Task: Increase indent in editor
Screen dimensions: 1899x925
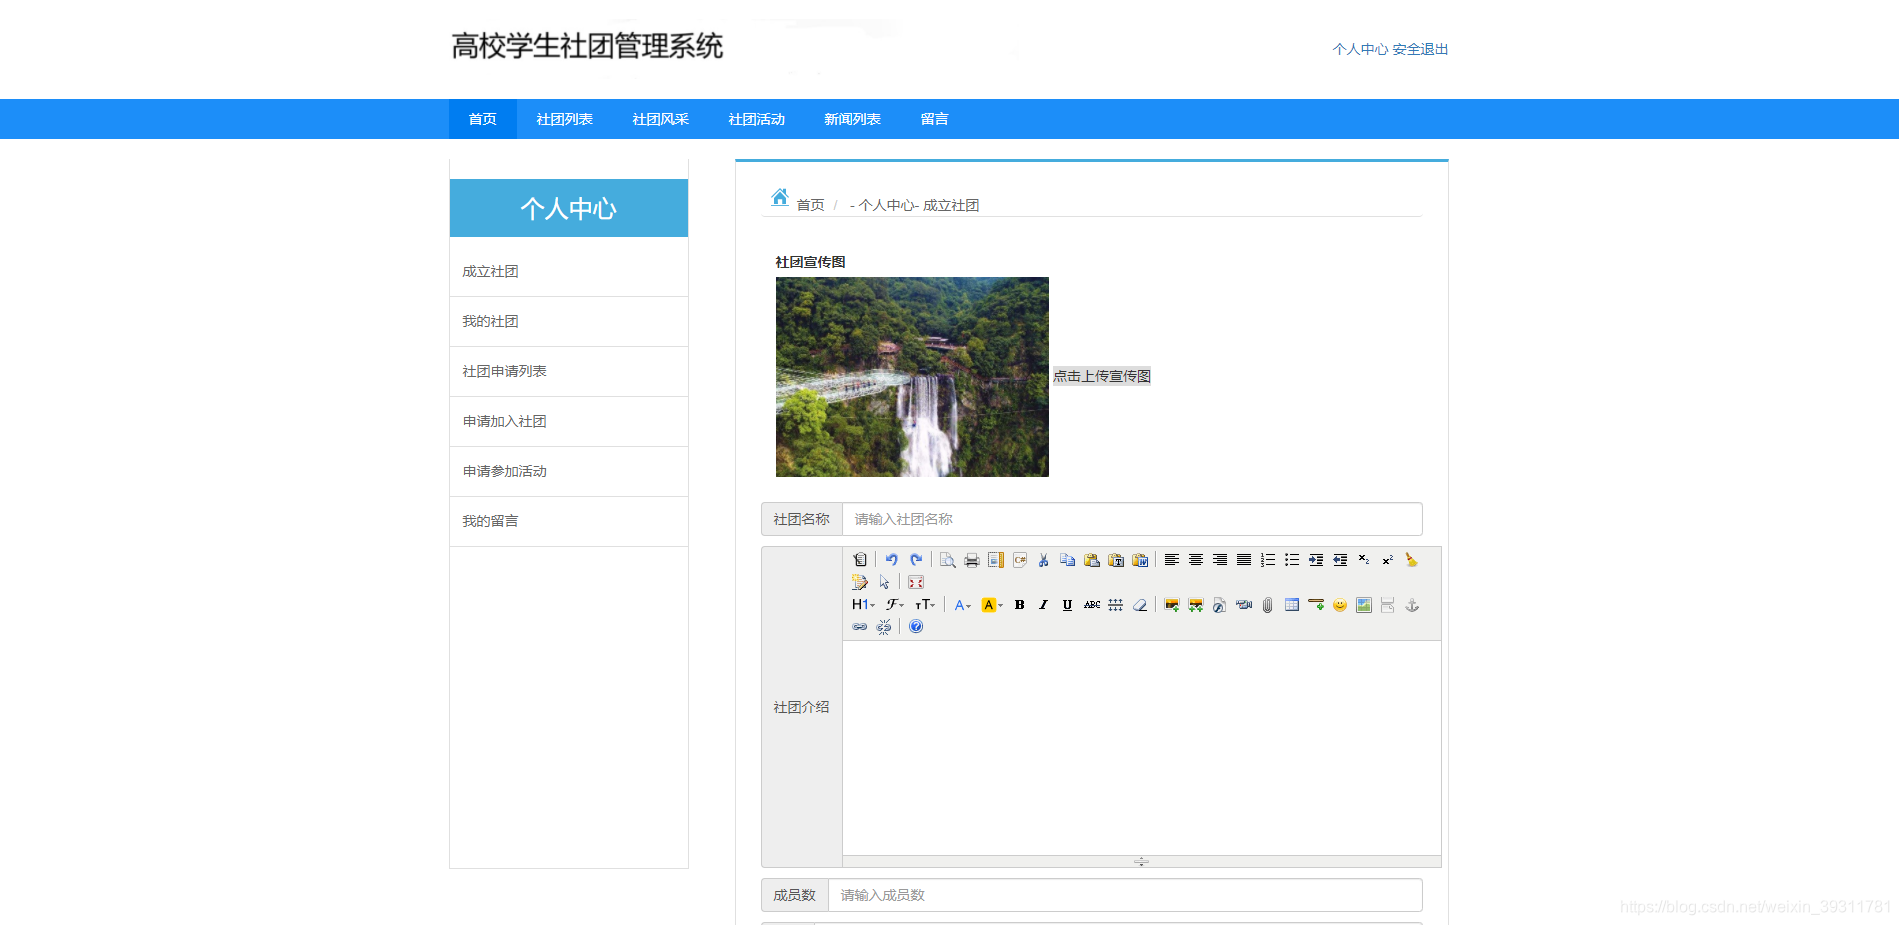Action: 1316,560
